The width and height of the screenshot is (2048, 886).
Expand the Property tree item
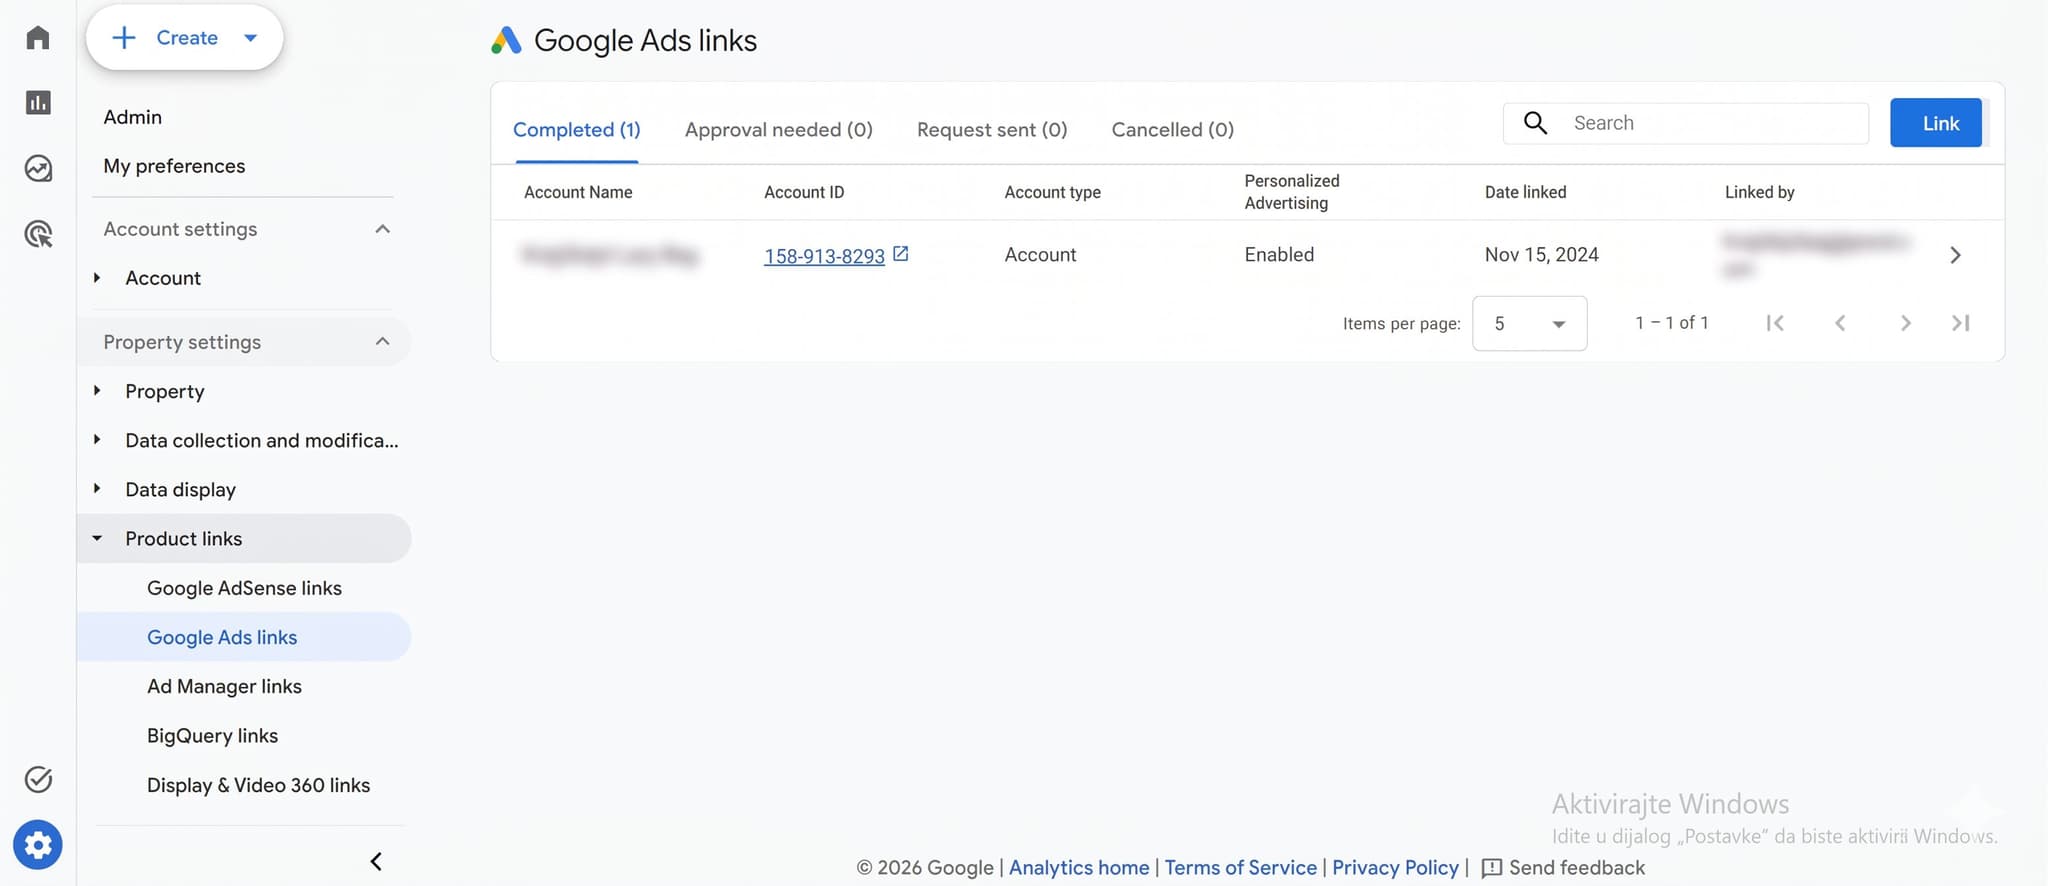[97, 391]
